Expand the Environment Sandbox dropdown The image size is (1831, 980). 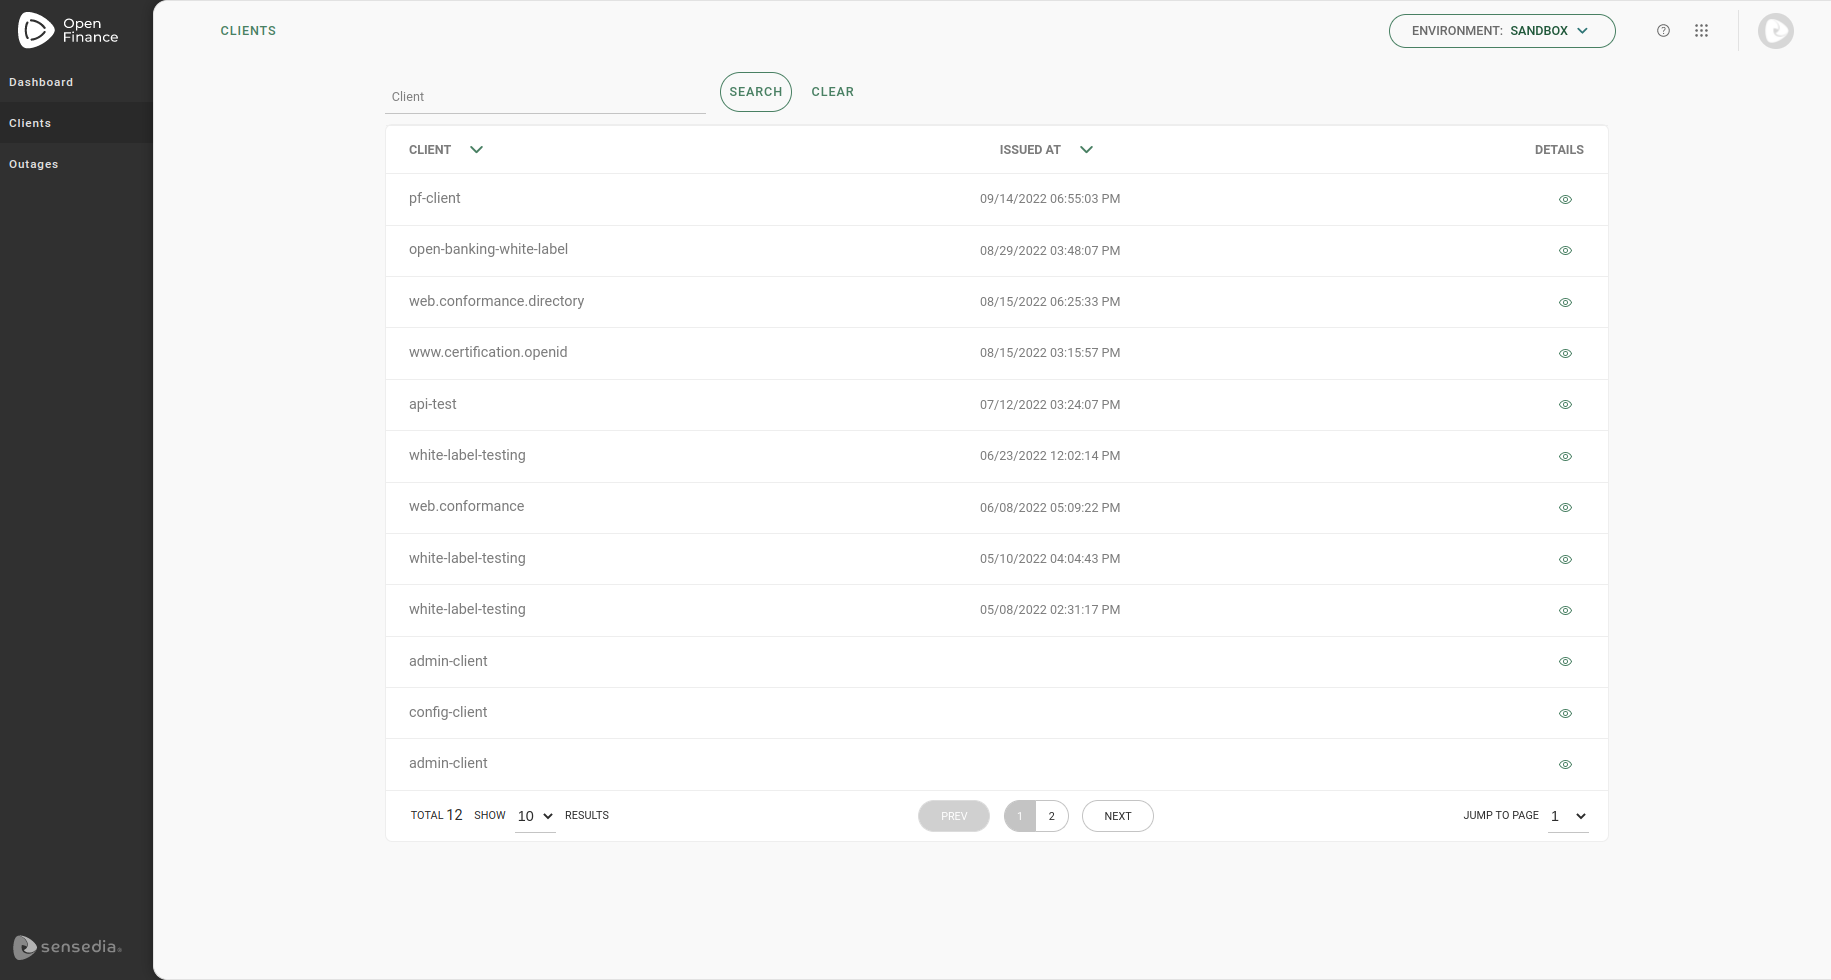(x=1501, y=31)
